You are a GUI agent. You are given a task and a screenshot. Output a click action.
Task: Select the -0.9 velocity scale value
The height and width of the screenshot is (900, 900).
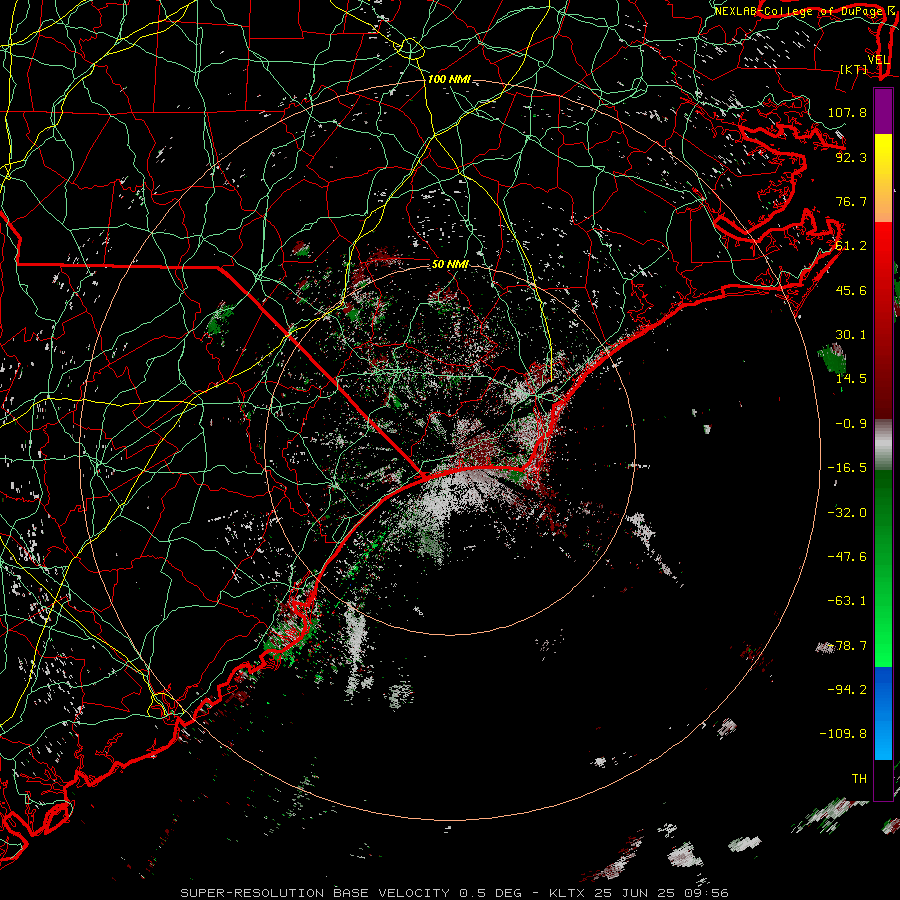851,424
